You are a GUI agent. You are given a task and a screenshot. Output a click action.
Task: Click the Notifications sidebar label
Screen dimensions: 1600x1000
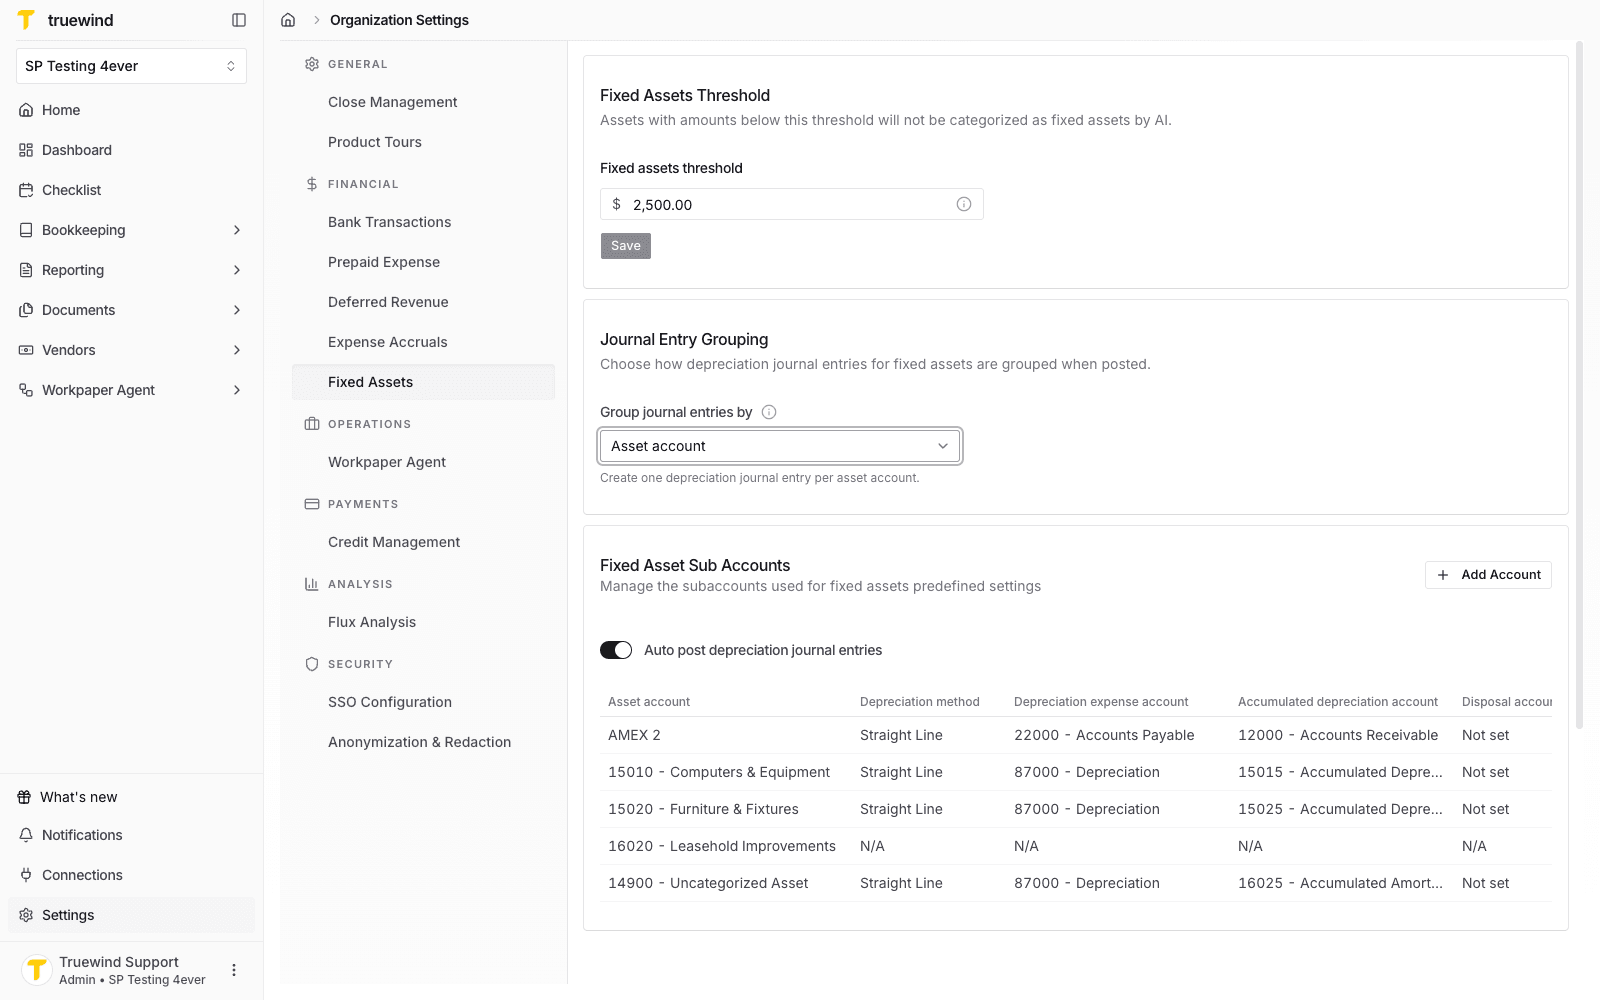click(82, 835)
